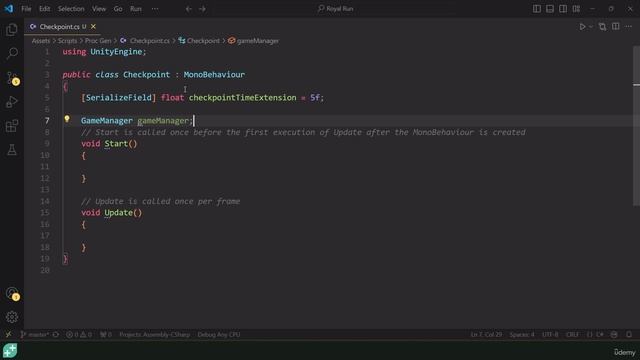Open the Edit menu

click(x=44, y=9)
